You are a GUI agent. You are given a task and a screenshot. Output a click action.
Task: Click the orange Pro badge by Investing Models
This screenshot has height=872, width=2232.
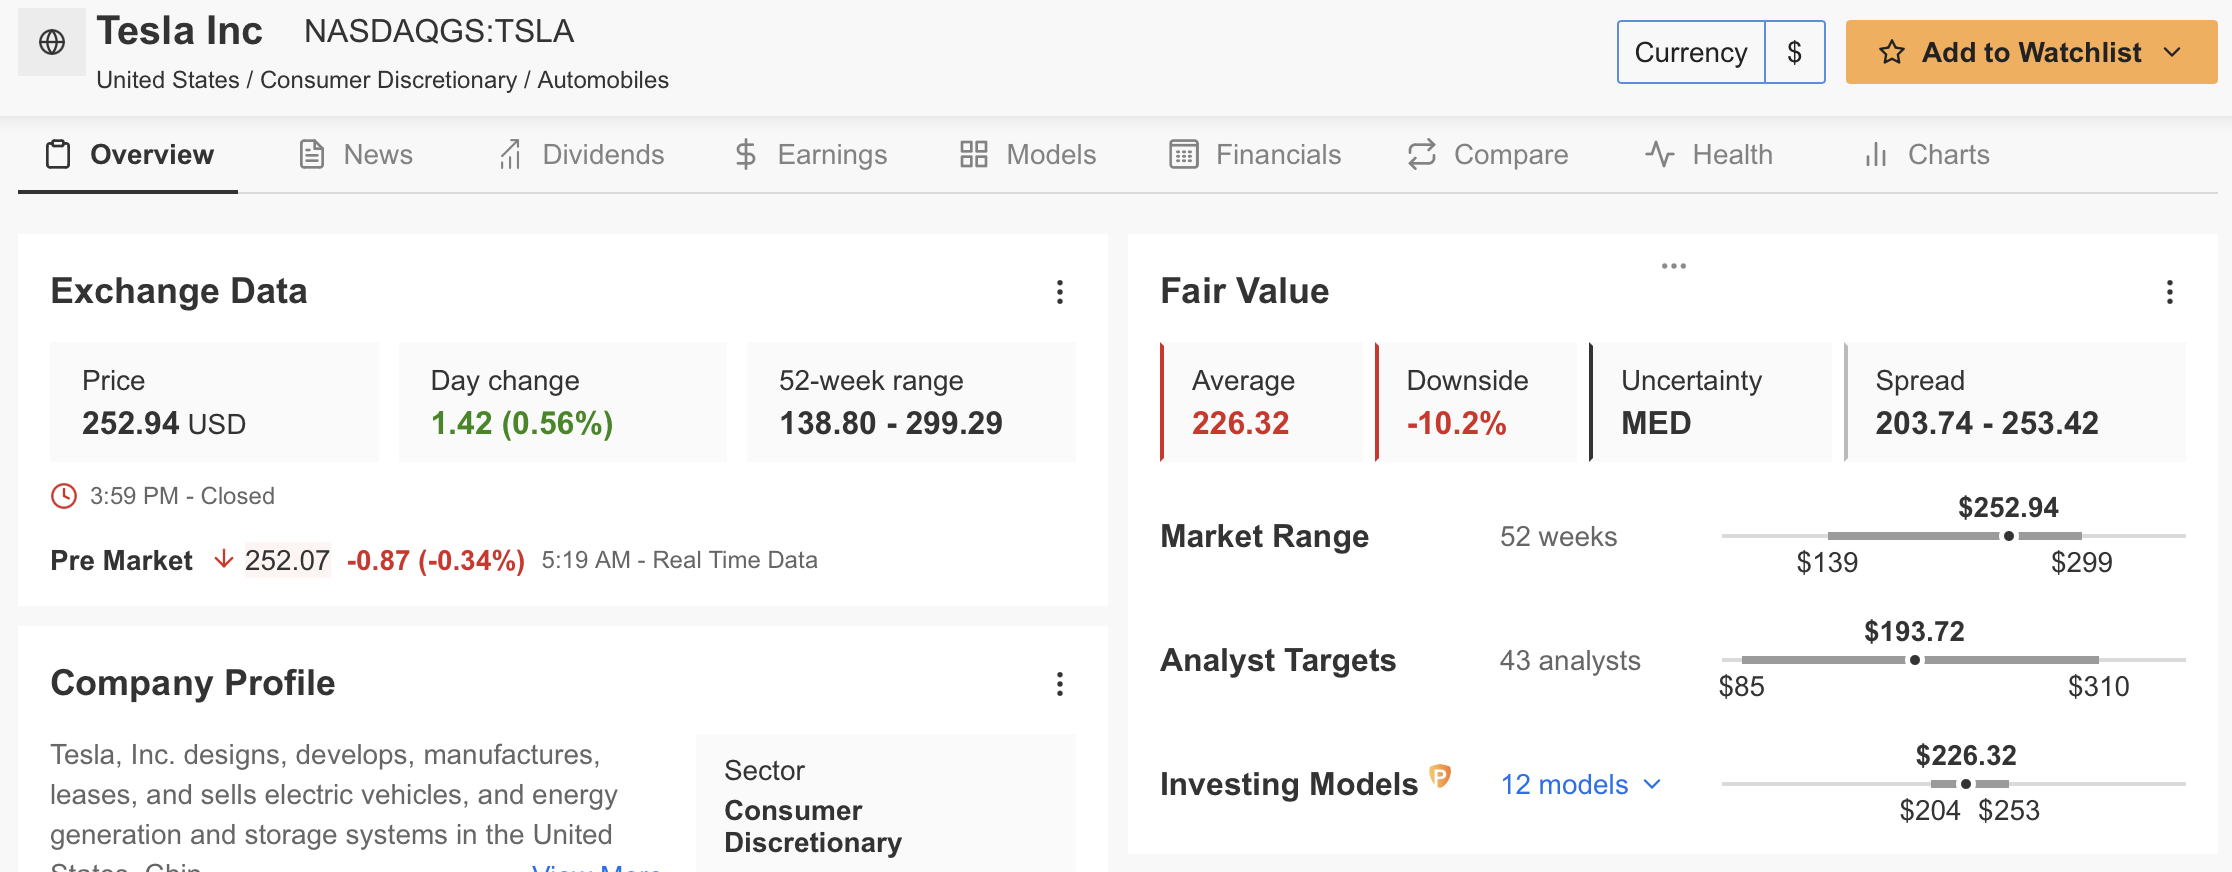tap(1440, 776)
